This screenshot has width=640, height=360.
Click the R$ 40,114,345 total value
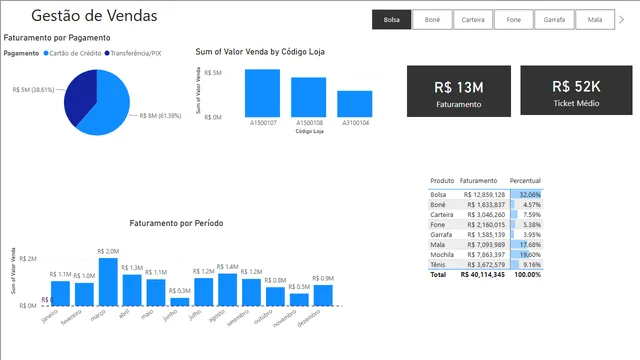[482, 275]
